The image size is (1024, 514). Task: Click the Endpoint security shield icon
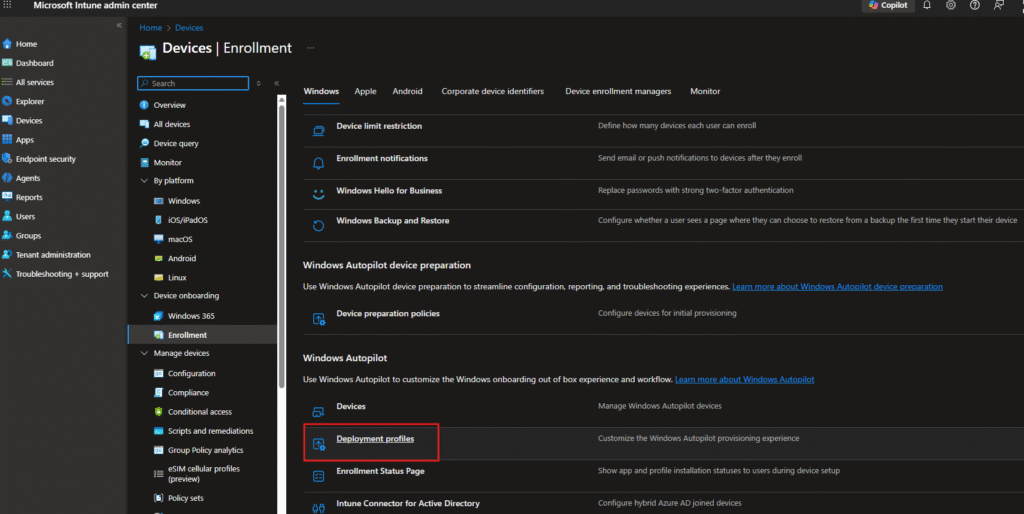(7, 159)
